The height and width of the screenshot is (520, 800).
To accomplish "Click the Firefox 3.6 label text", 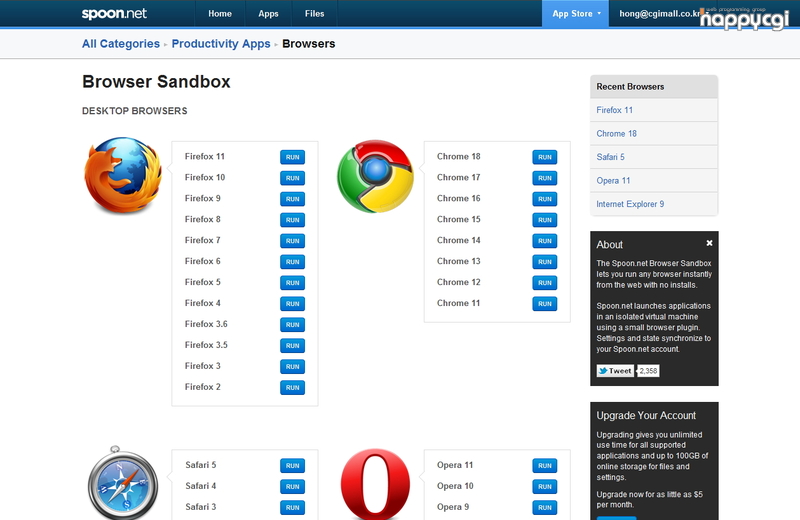I will click(x=206, y=324).
